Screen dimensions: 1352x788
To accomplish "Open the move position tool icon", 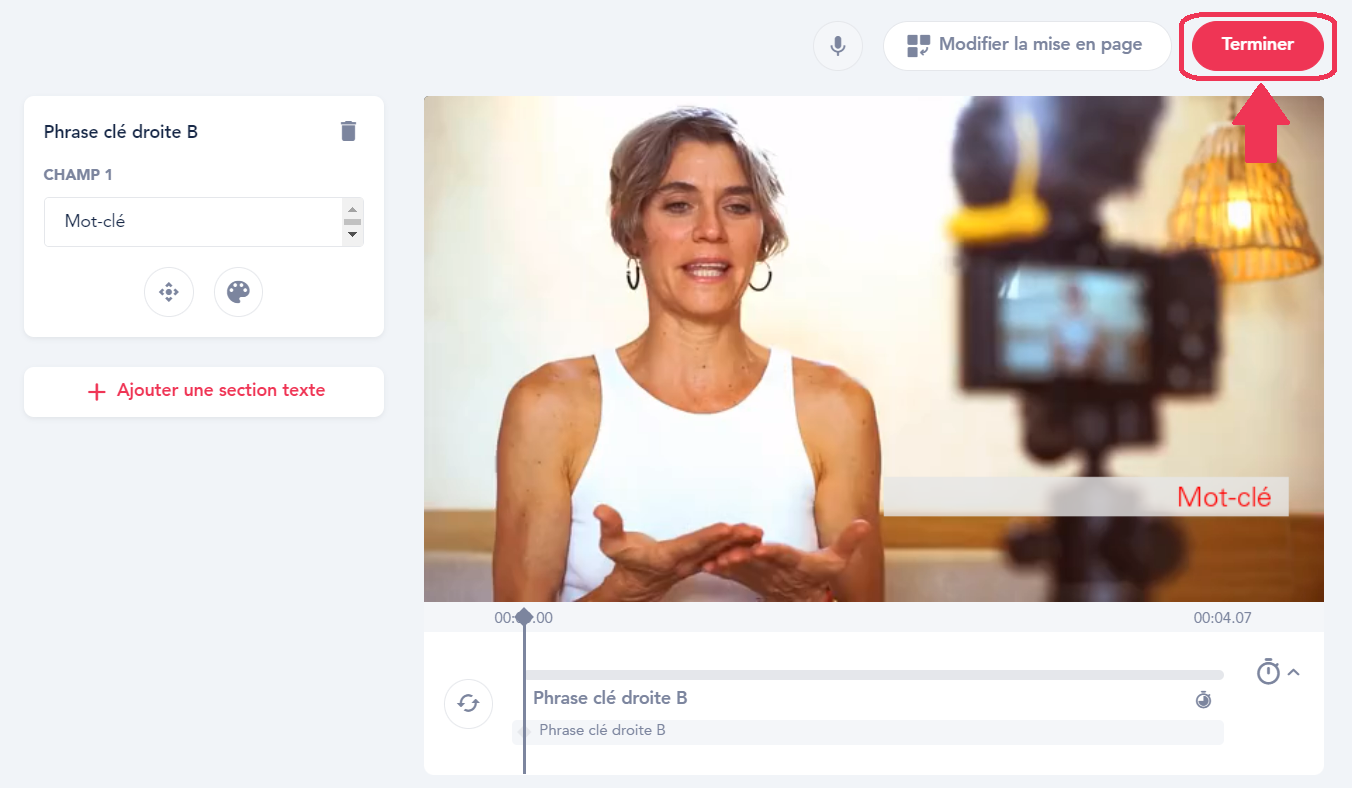I will [169, 292].
